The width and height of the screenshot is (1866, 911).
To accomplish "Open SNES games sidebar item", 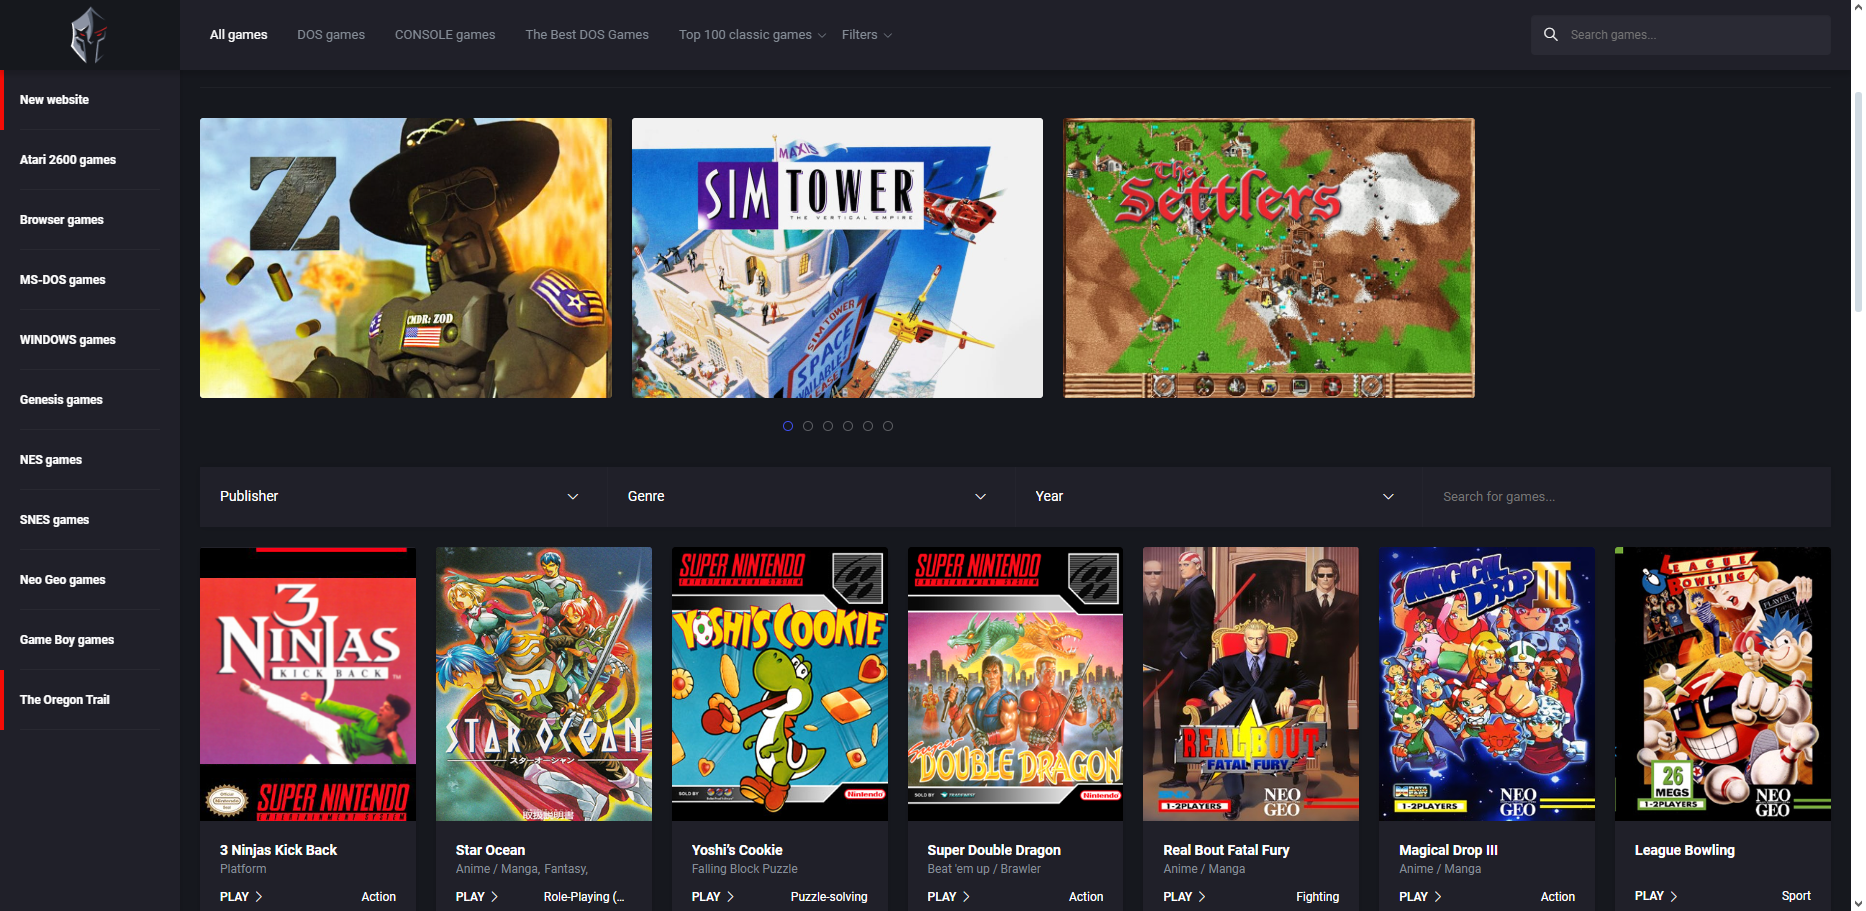I will 55,520.
